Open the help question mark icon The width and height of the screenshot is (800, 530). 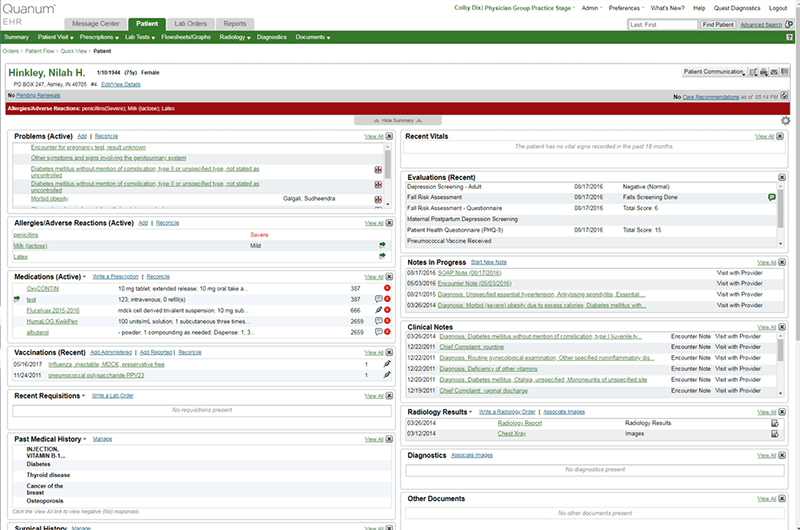coord(789,37)
